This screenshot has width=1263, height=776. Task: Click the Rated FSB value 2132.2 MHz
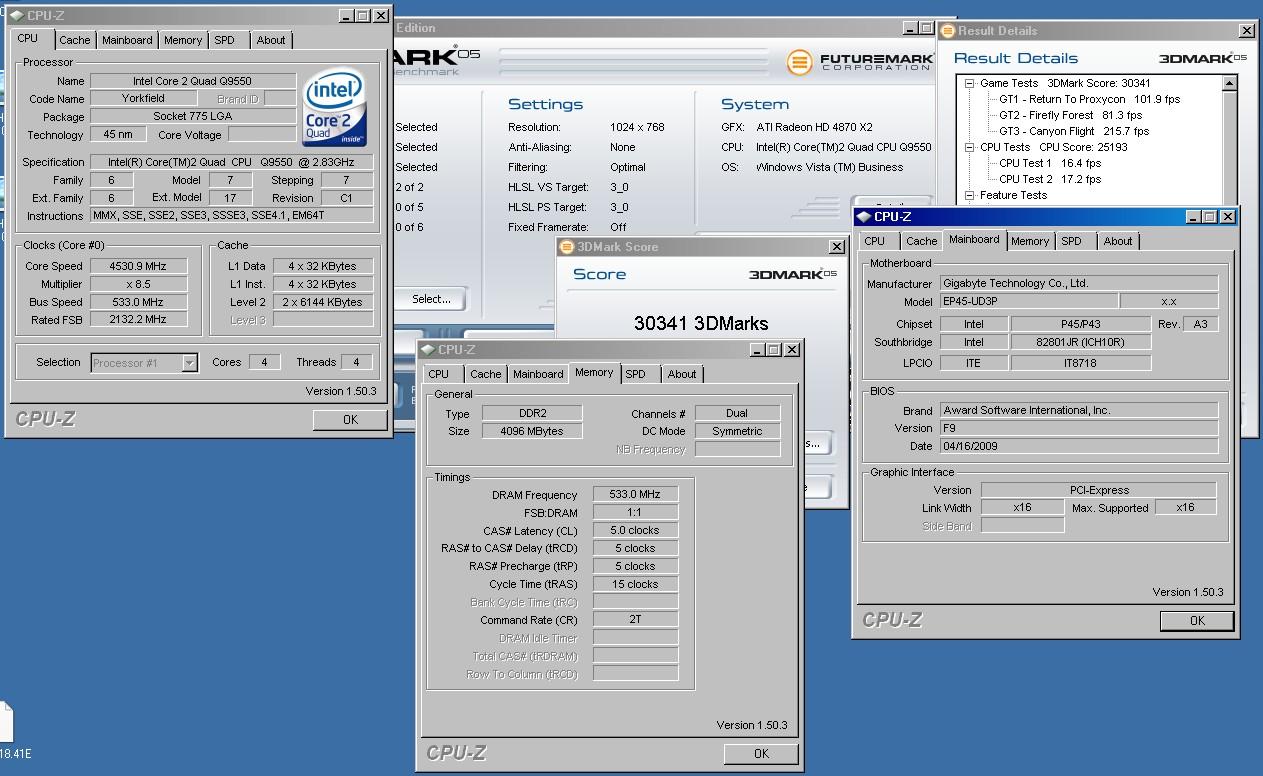click(x=139, y=320)
